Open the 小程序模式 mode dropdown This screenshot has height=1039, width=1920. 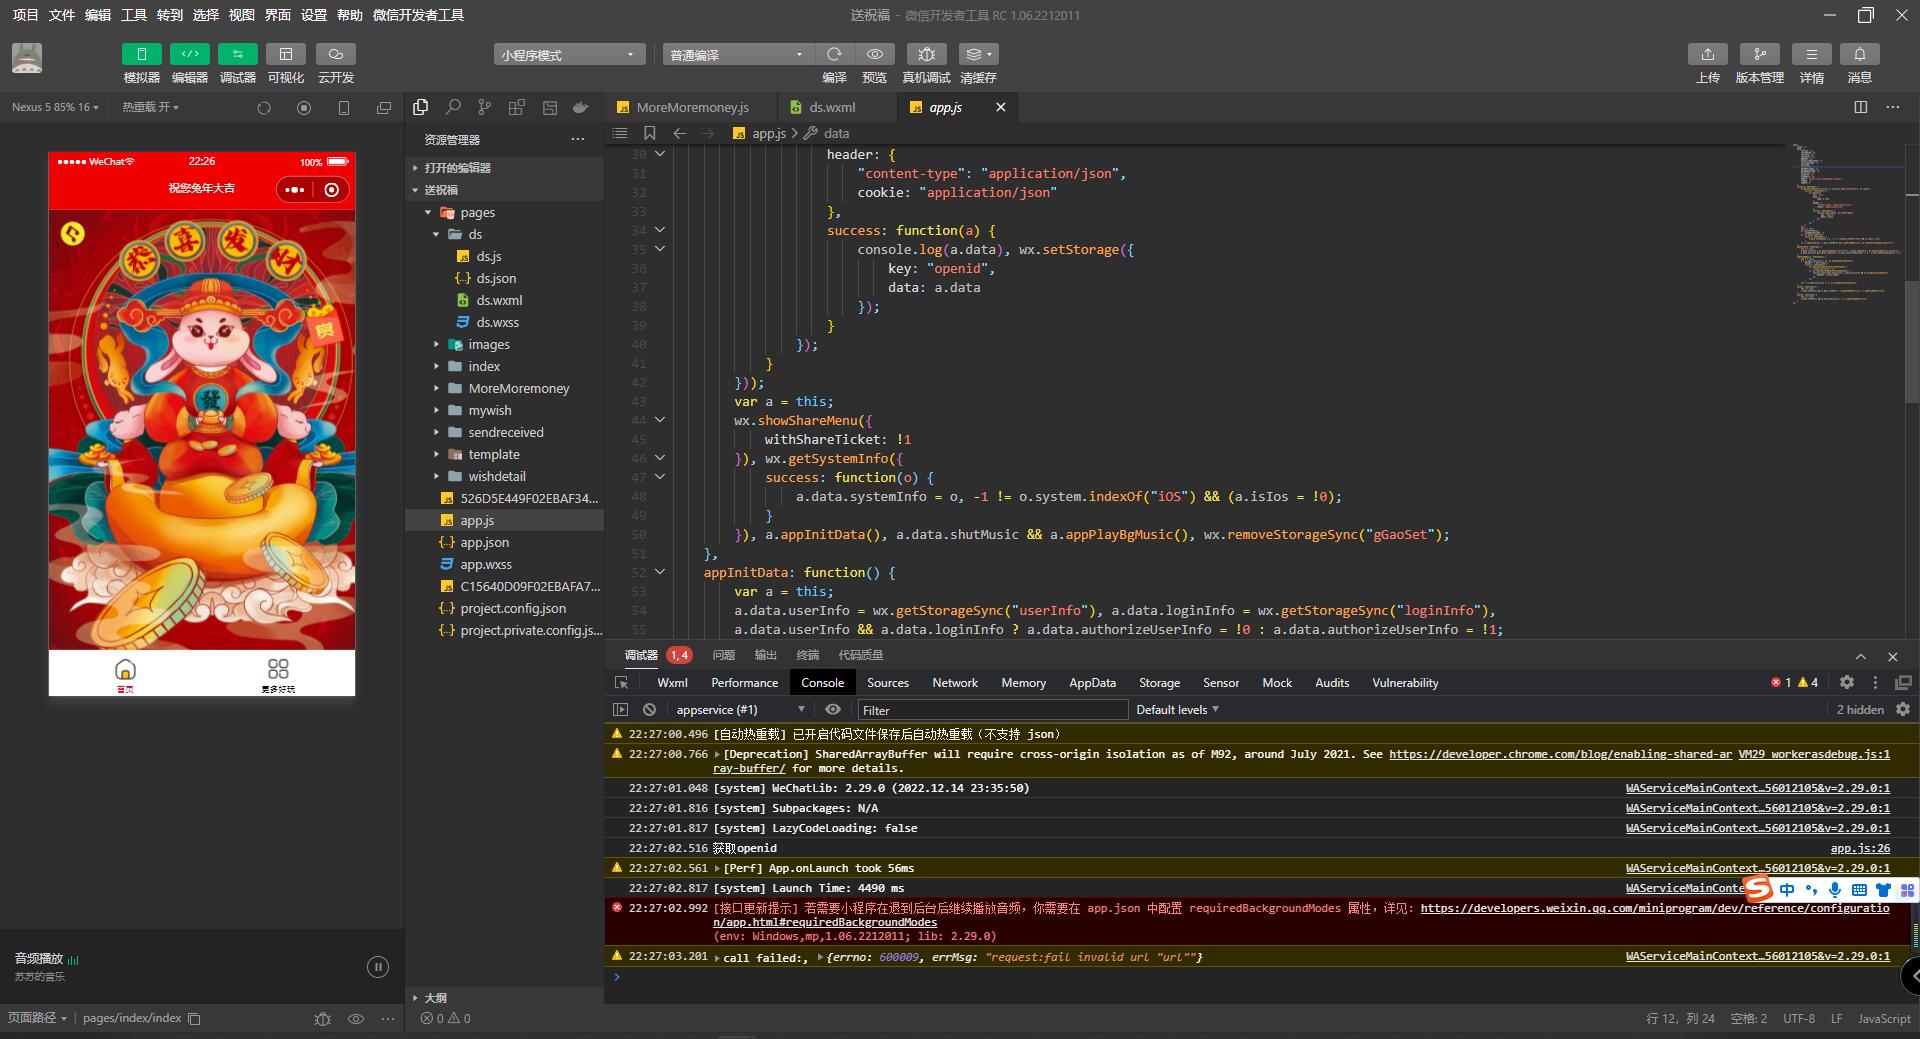[x=568, y=55]
